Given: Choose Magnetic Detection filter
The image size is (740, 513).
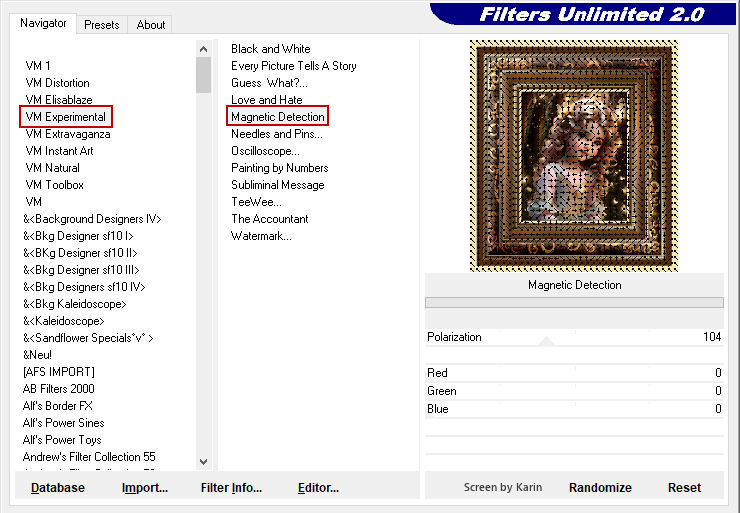Looking at the screenshot, I should [x=278, y=117].
